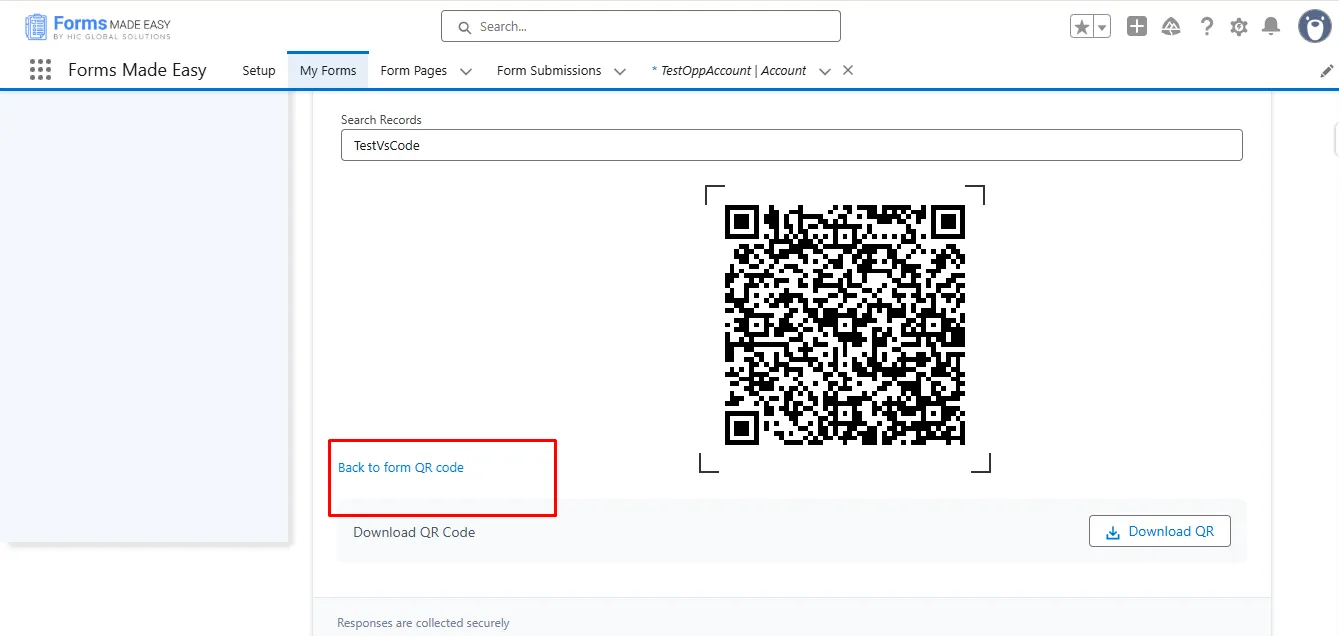Click the magnifier icon in search bar
Image resolution: width=1339 pixels, height=636 pixels.
pos(464,27)
